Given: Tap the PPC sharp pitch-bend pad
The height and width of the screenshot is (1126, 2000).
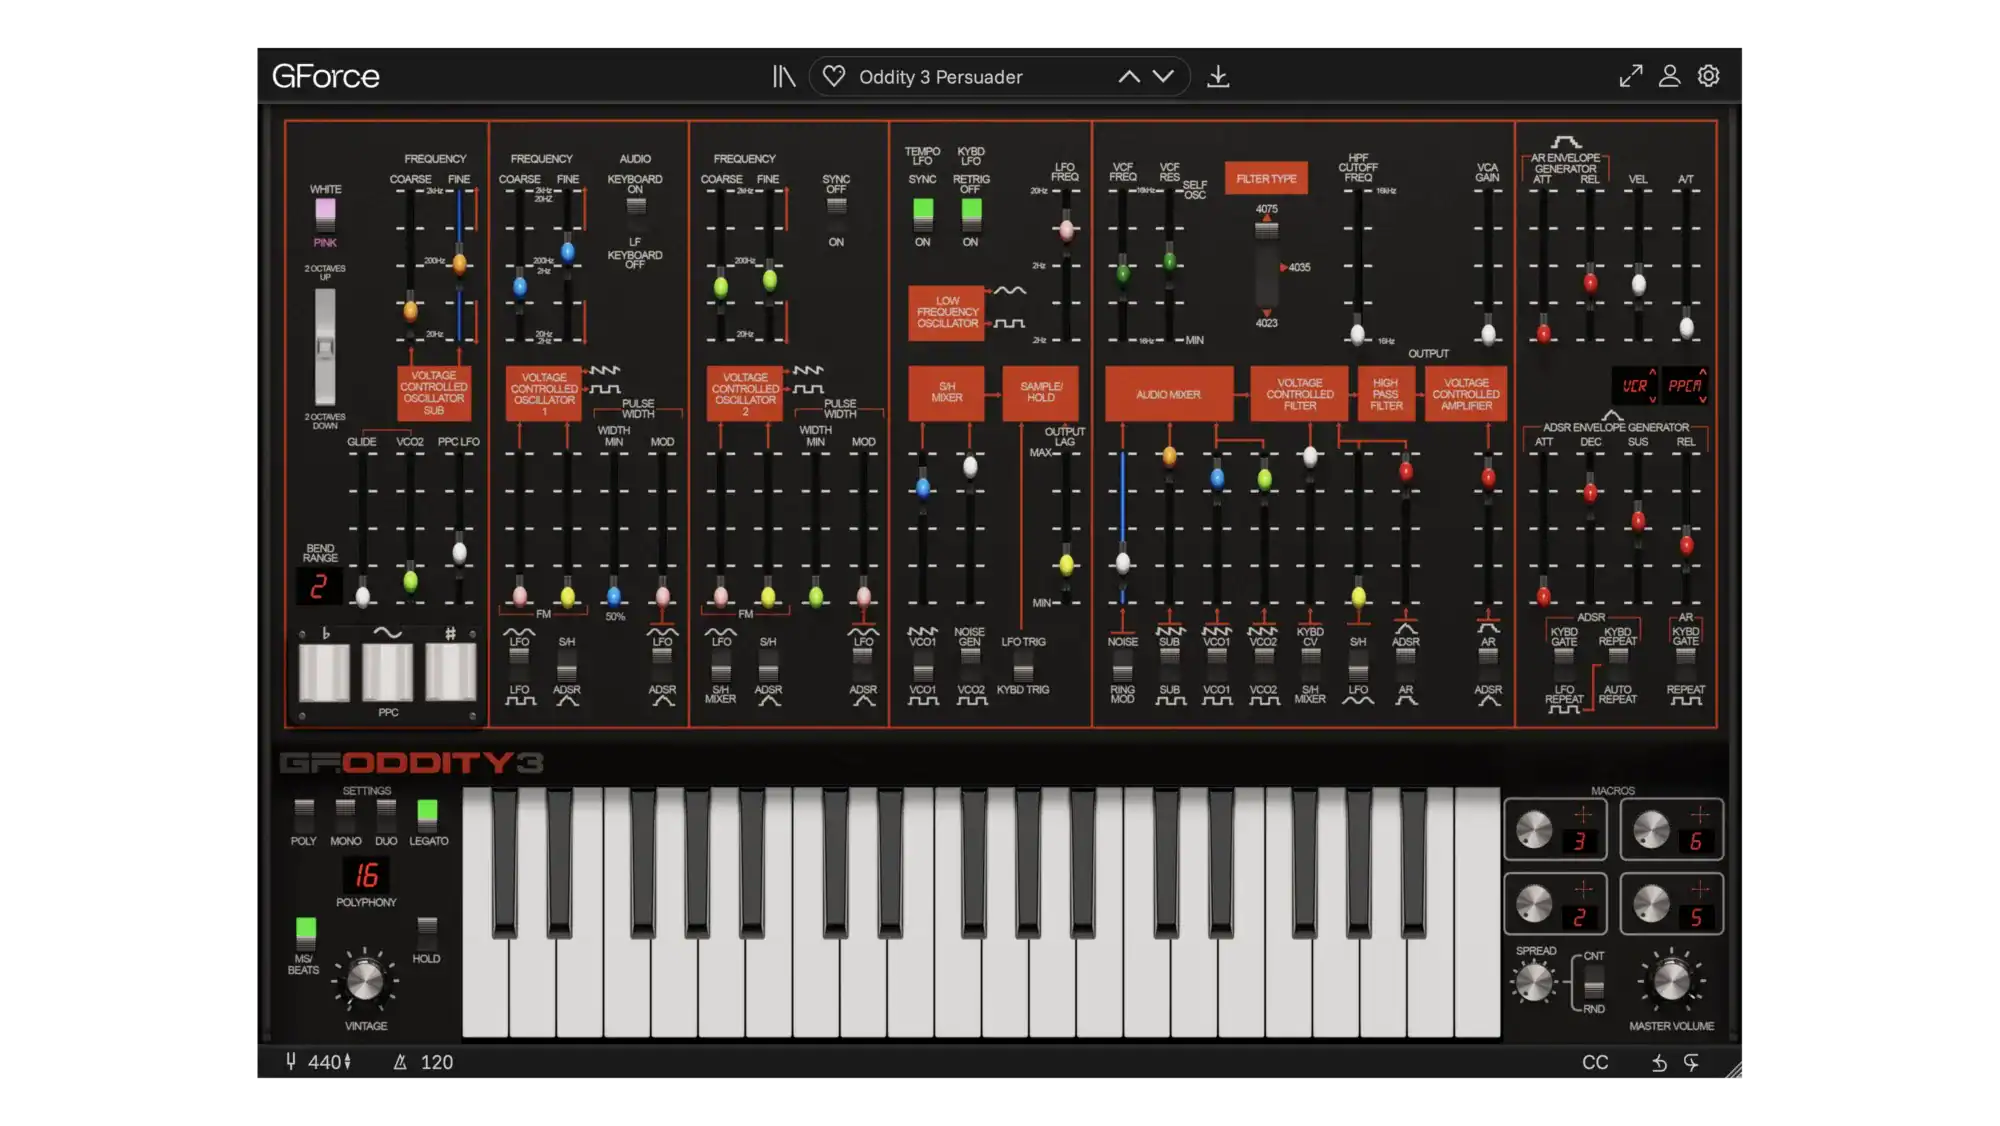Looking at the screenshot, I should (451, 672).
